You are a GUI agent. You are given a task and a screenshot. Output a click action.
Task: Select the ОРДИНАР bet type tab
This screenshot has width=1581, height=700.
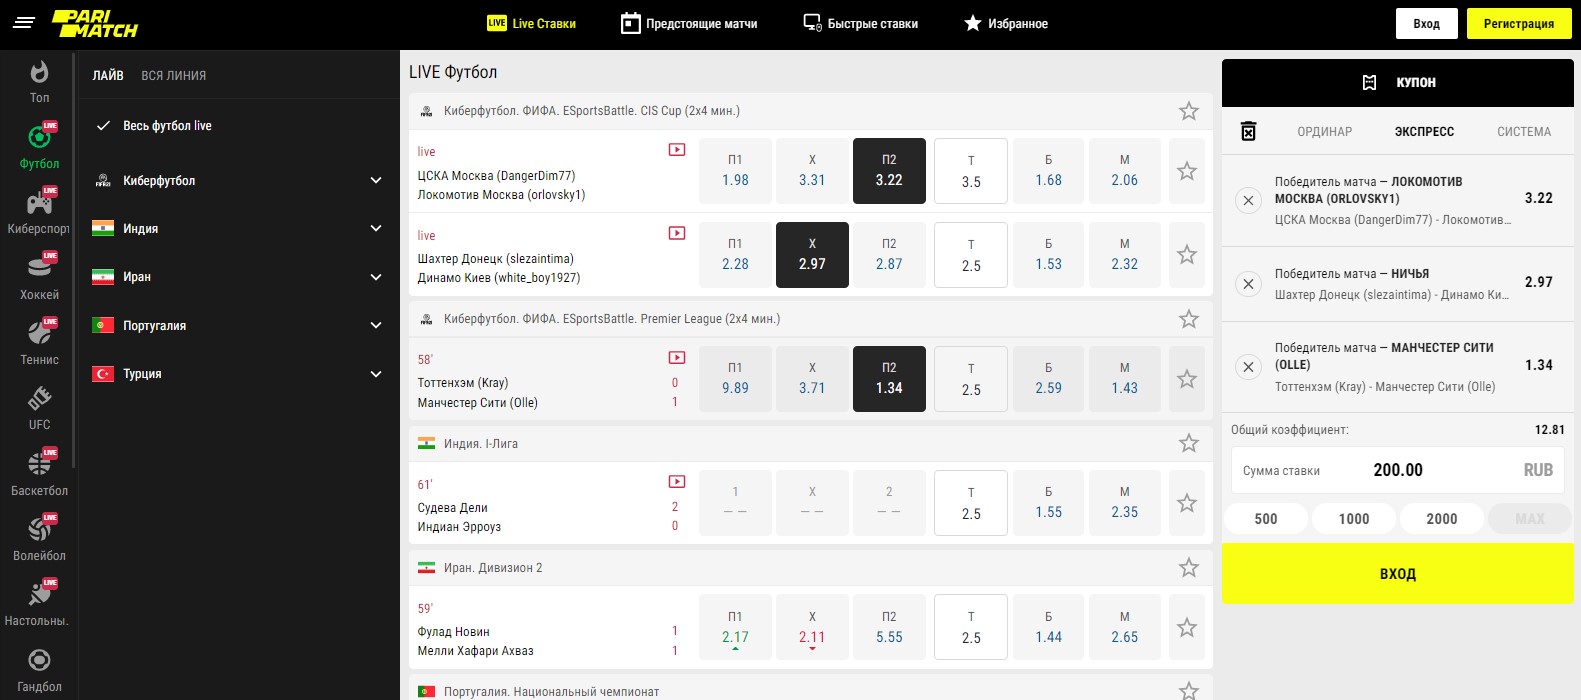click(x=1324, y=132)
